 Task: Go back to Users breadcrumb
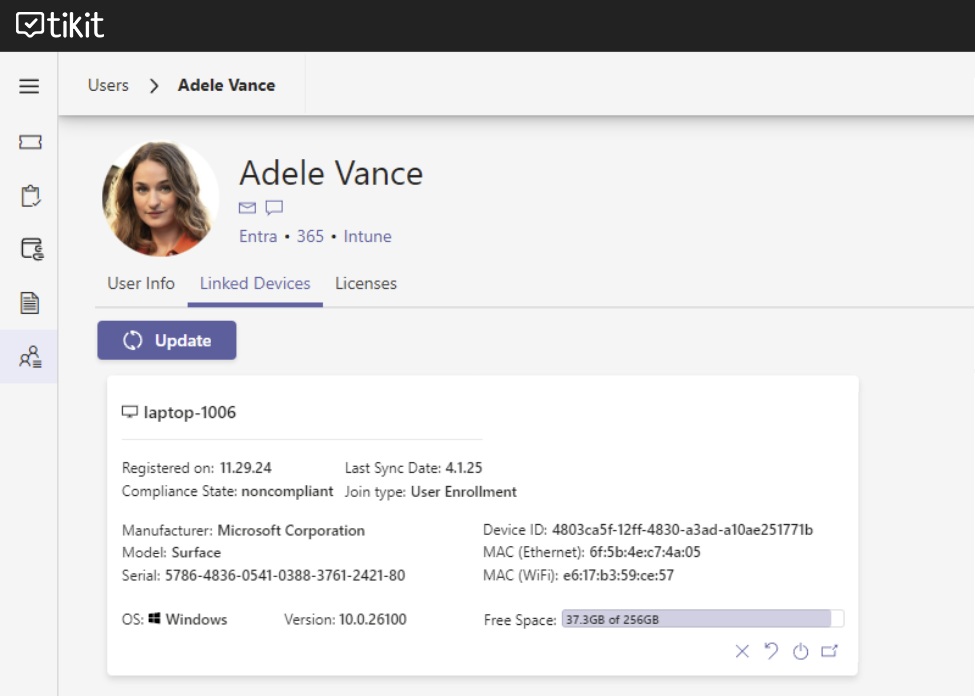pos(108,85)
